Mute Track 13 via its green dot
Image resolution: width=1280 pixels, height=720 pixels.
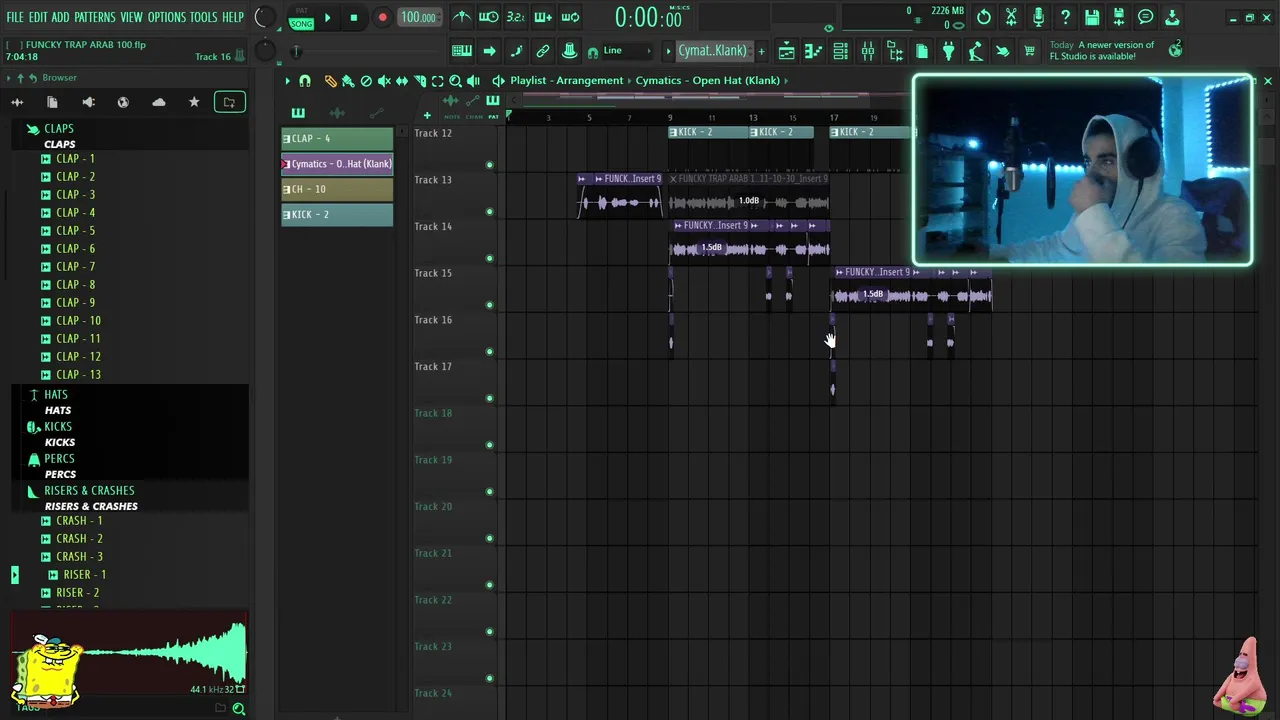(x=489, y=212)
